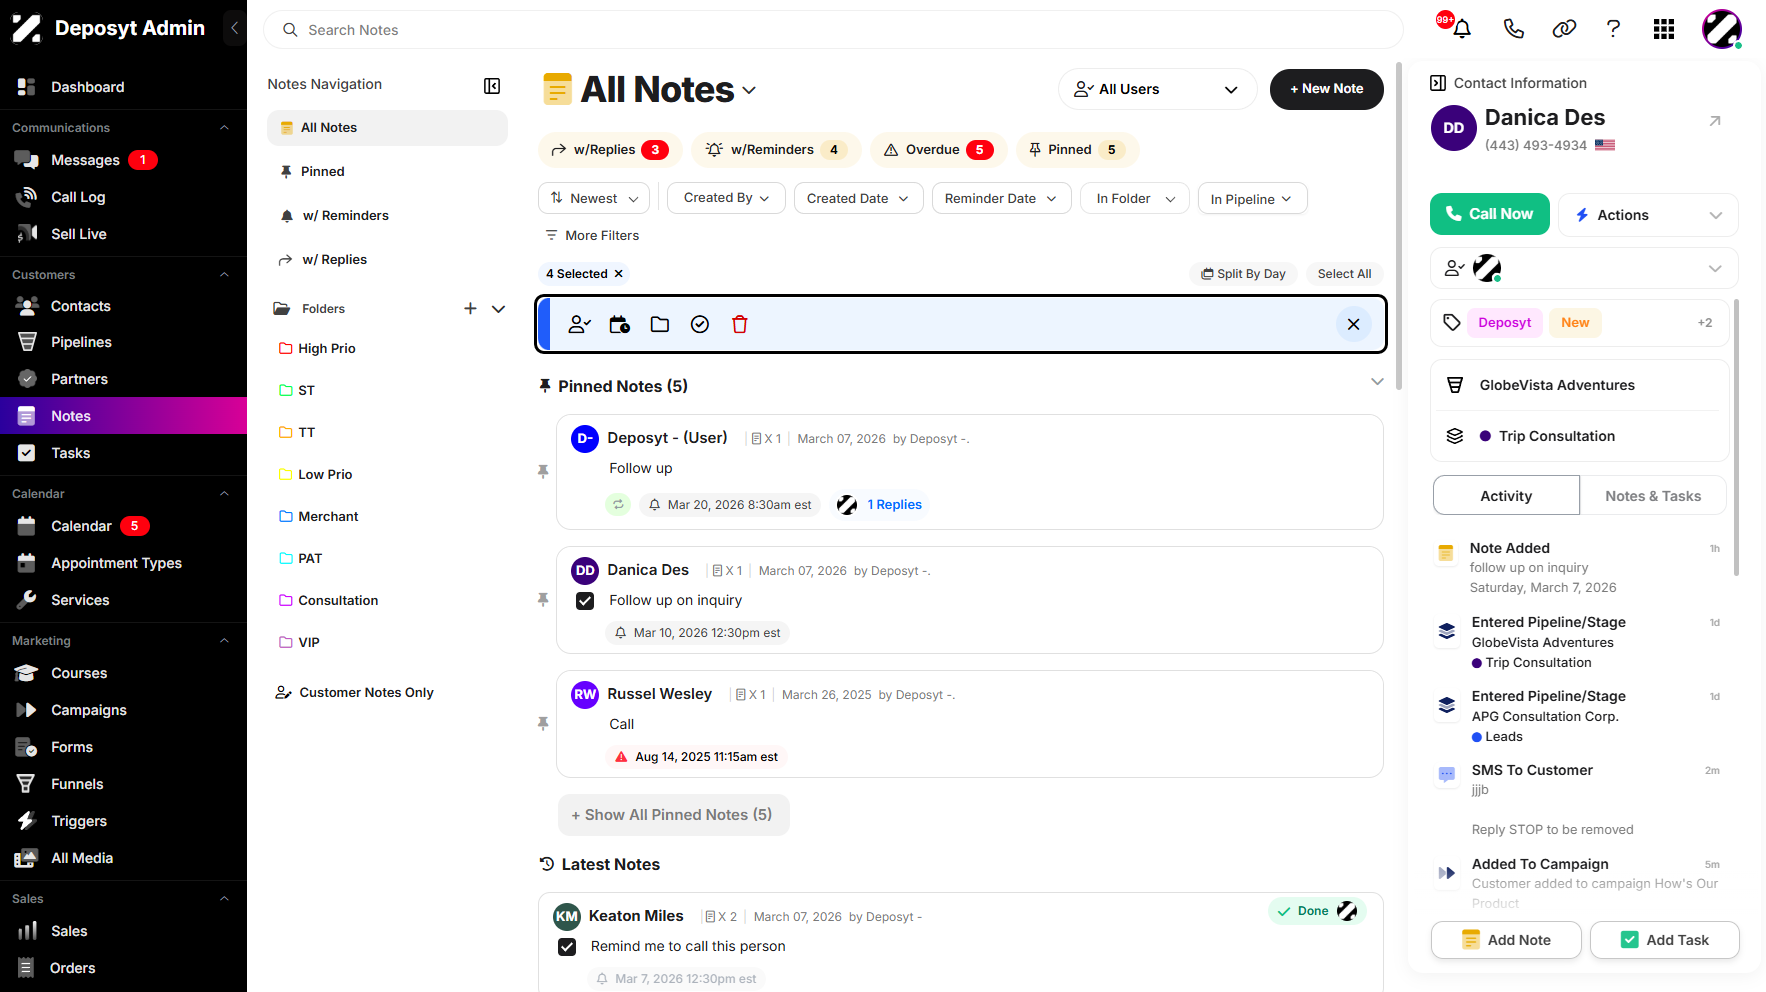Toggle the Overdue filter chip

pos(937,150)
